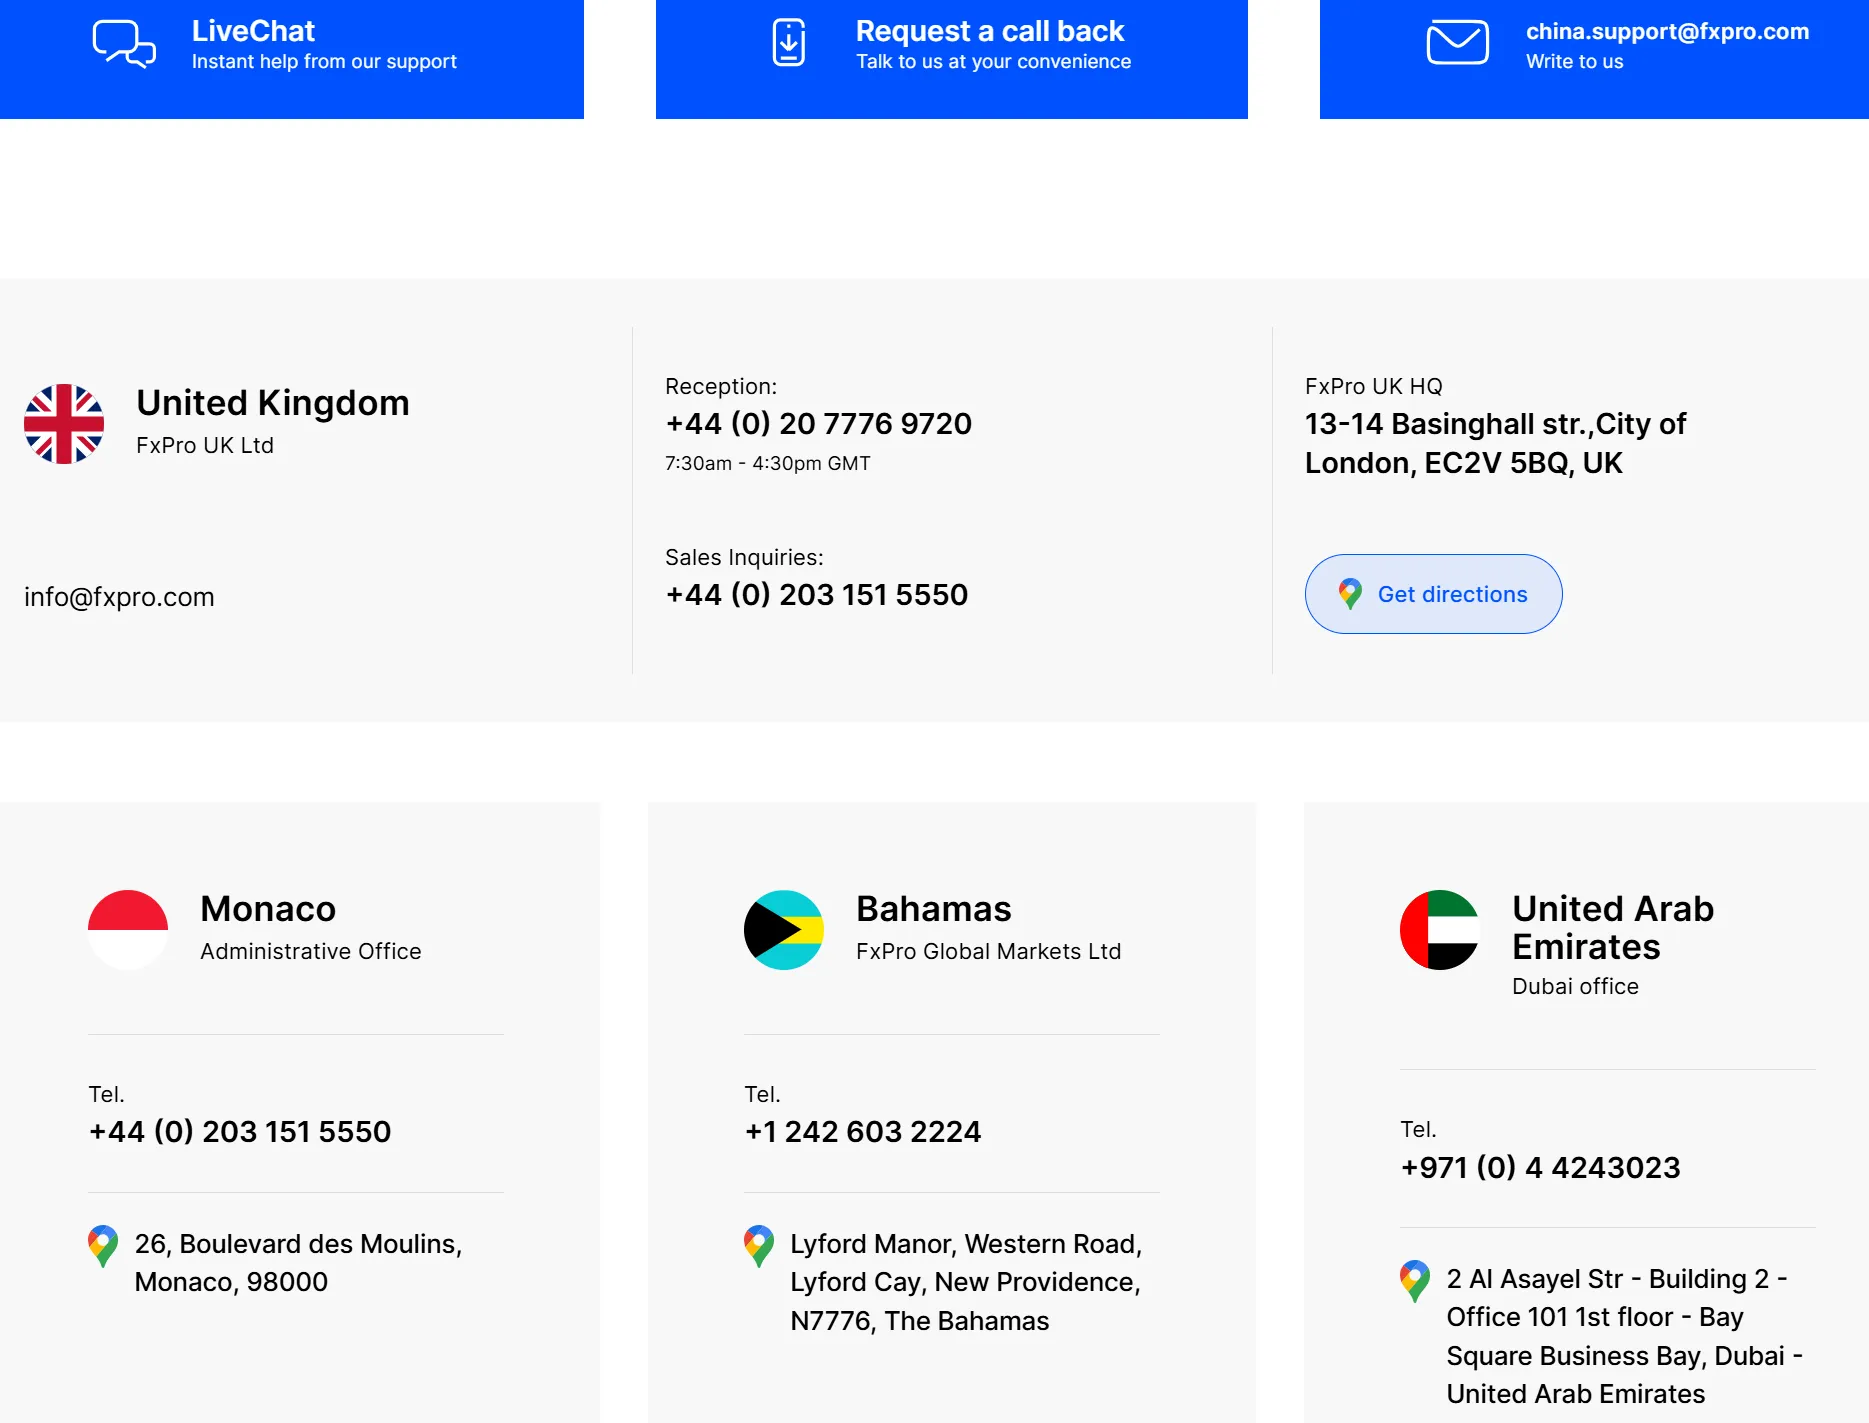Image resolution: width=1869 pixels, height=1423 pixels.
Task: Click the Talk to us at your convenience text
Action: [994, 62]
